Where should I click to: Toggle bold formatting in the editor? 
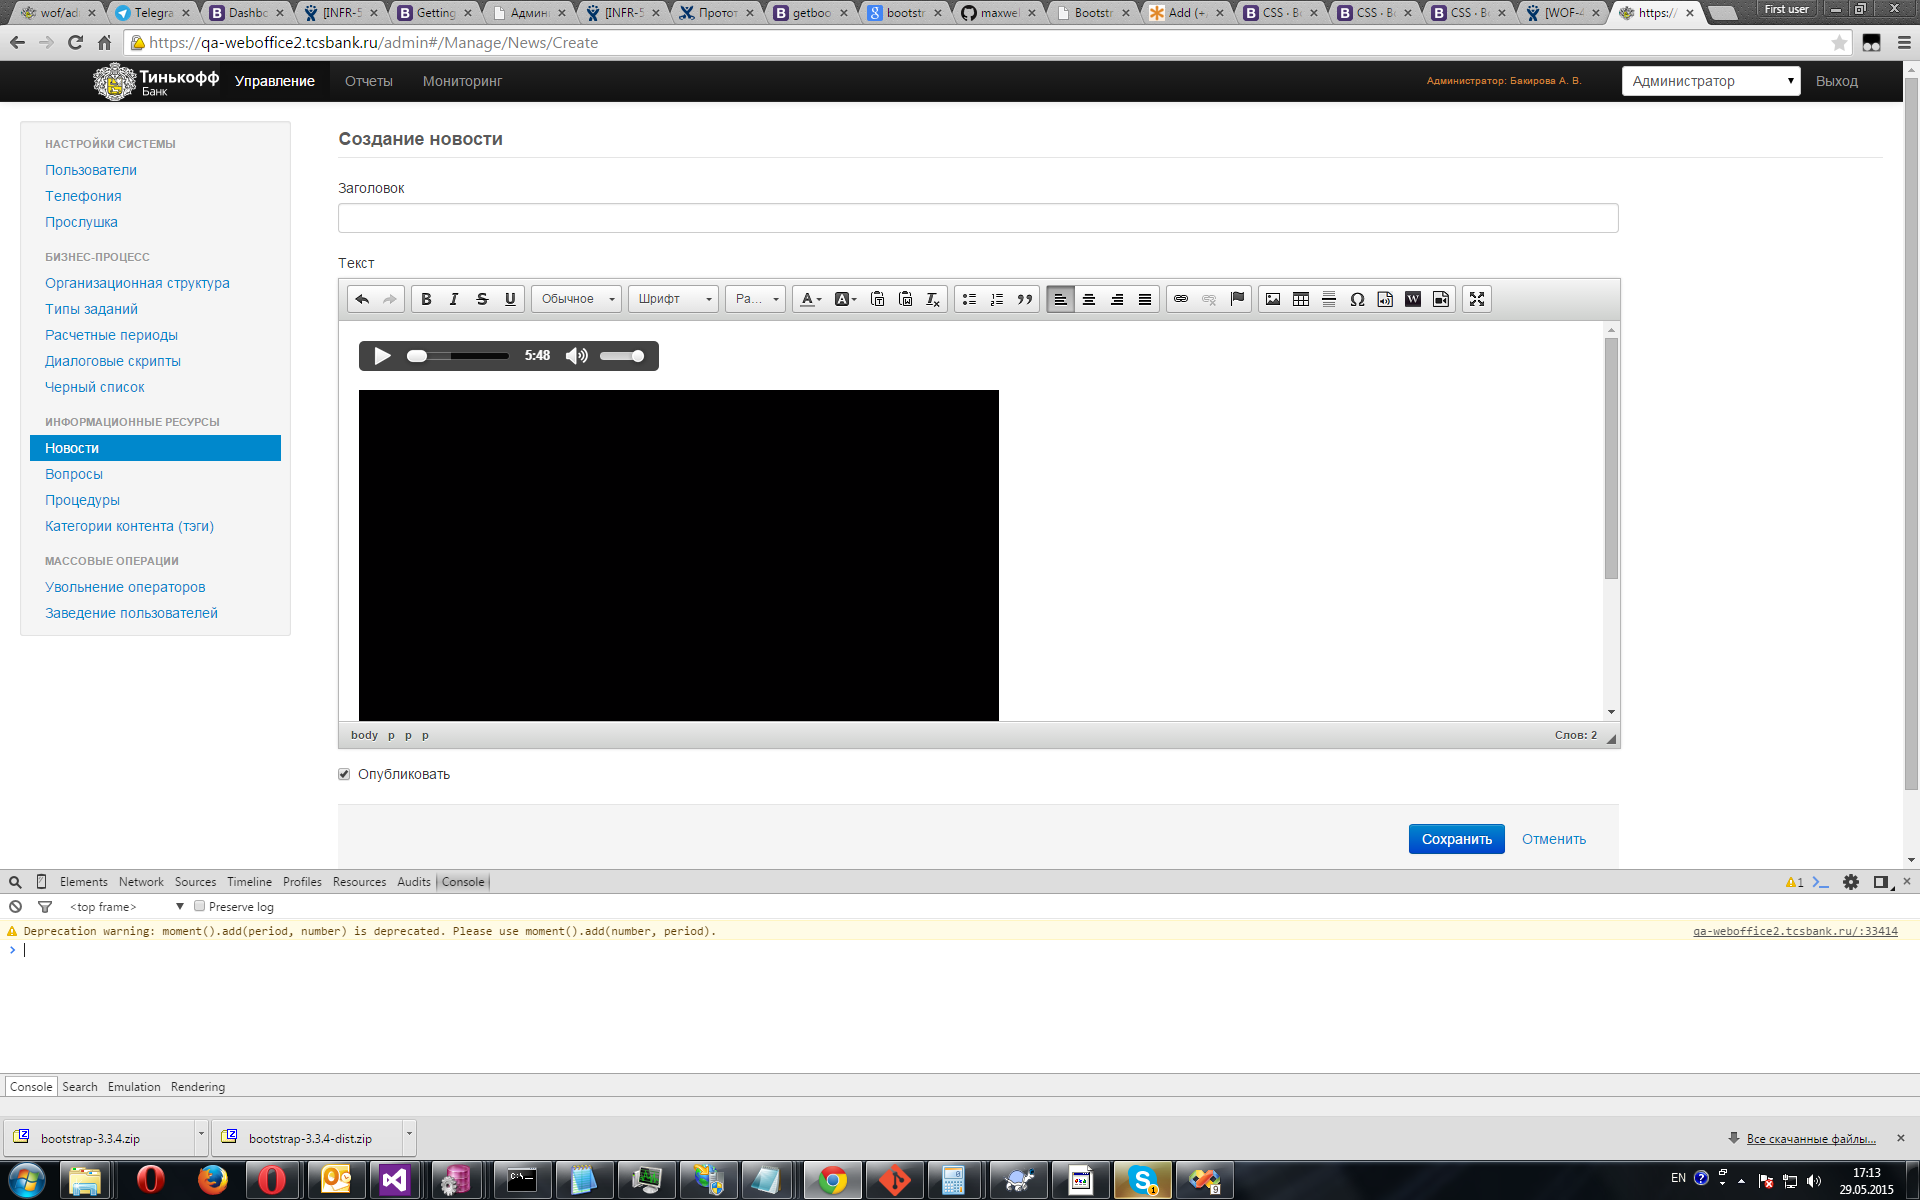pos(426,299)
